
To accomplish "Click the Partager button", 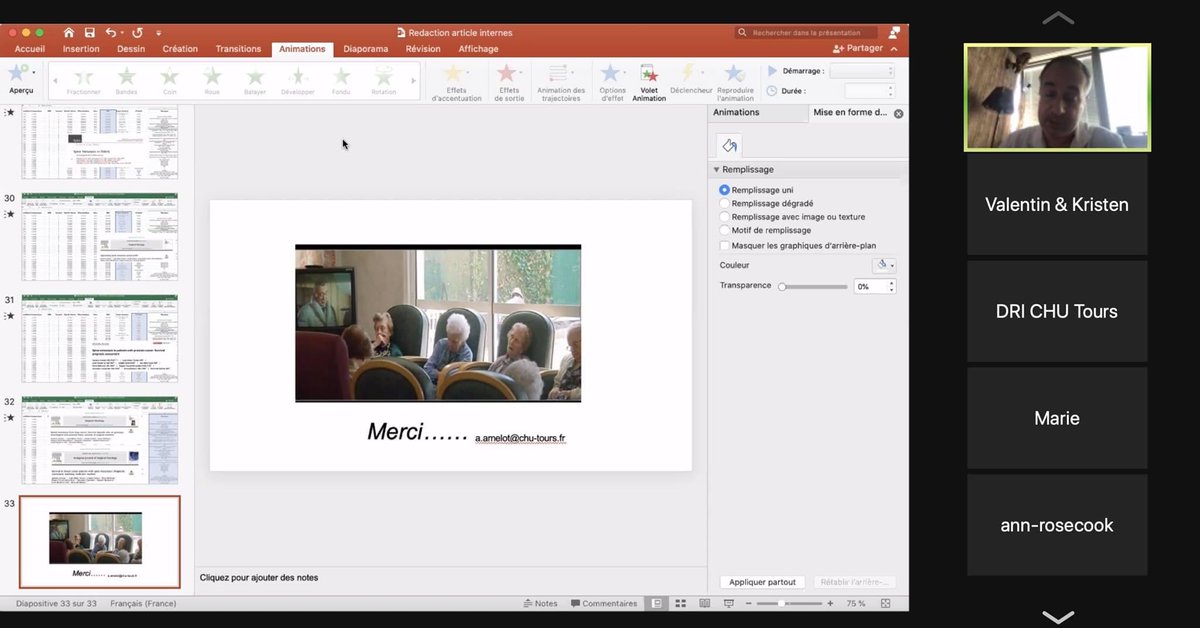I will click(x=859, y=48).
